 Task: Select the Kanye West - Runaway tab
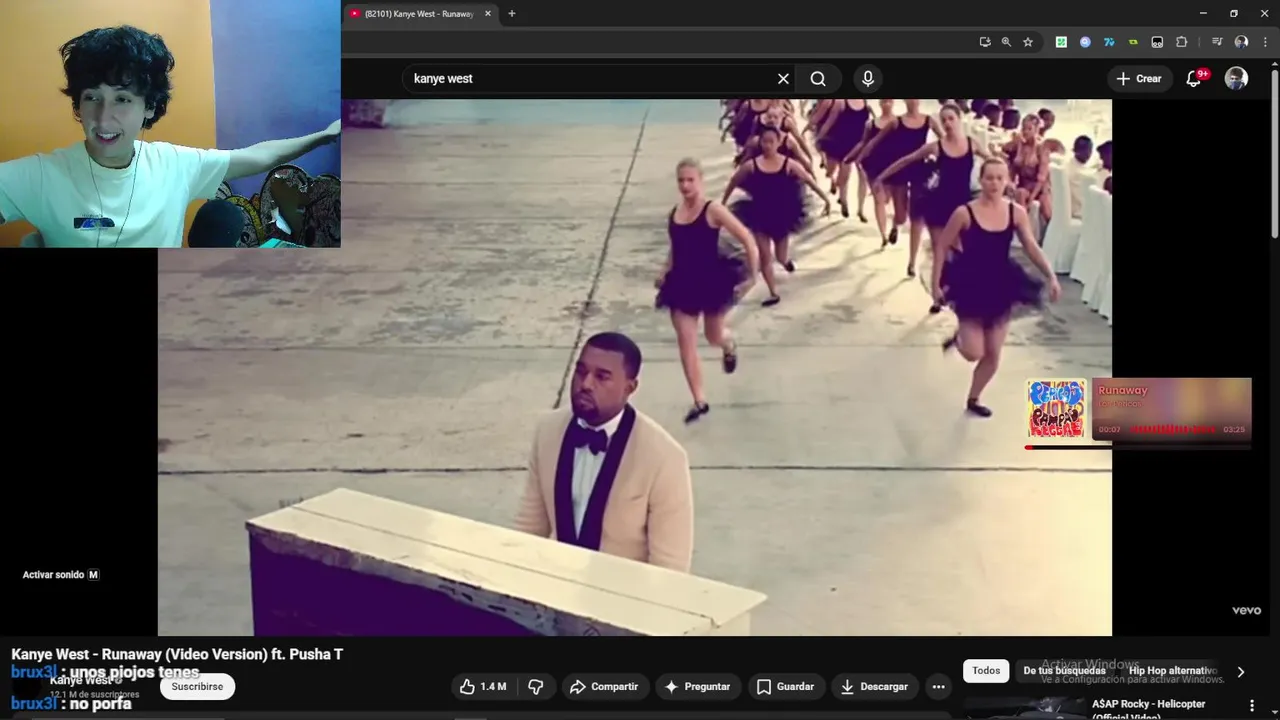[x=420, y=14]
